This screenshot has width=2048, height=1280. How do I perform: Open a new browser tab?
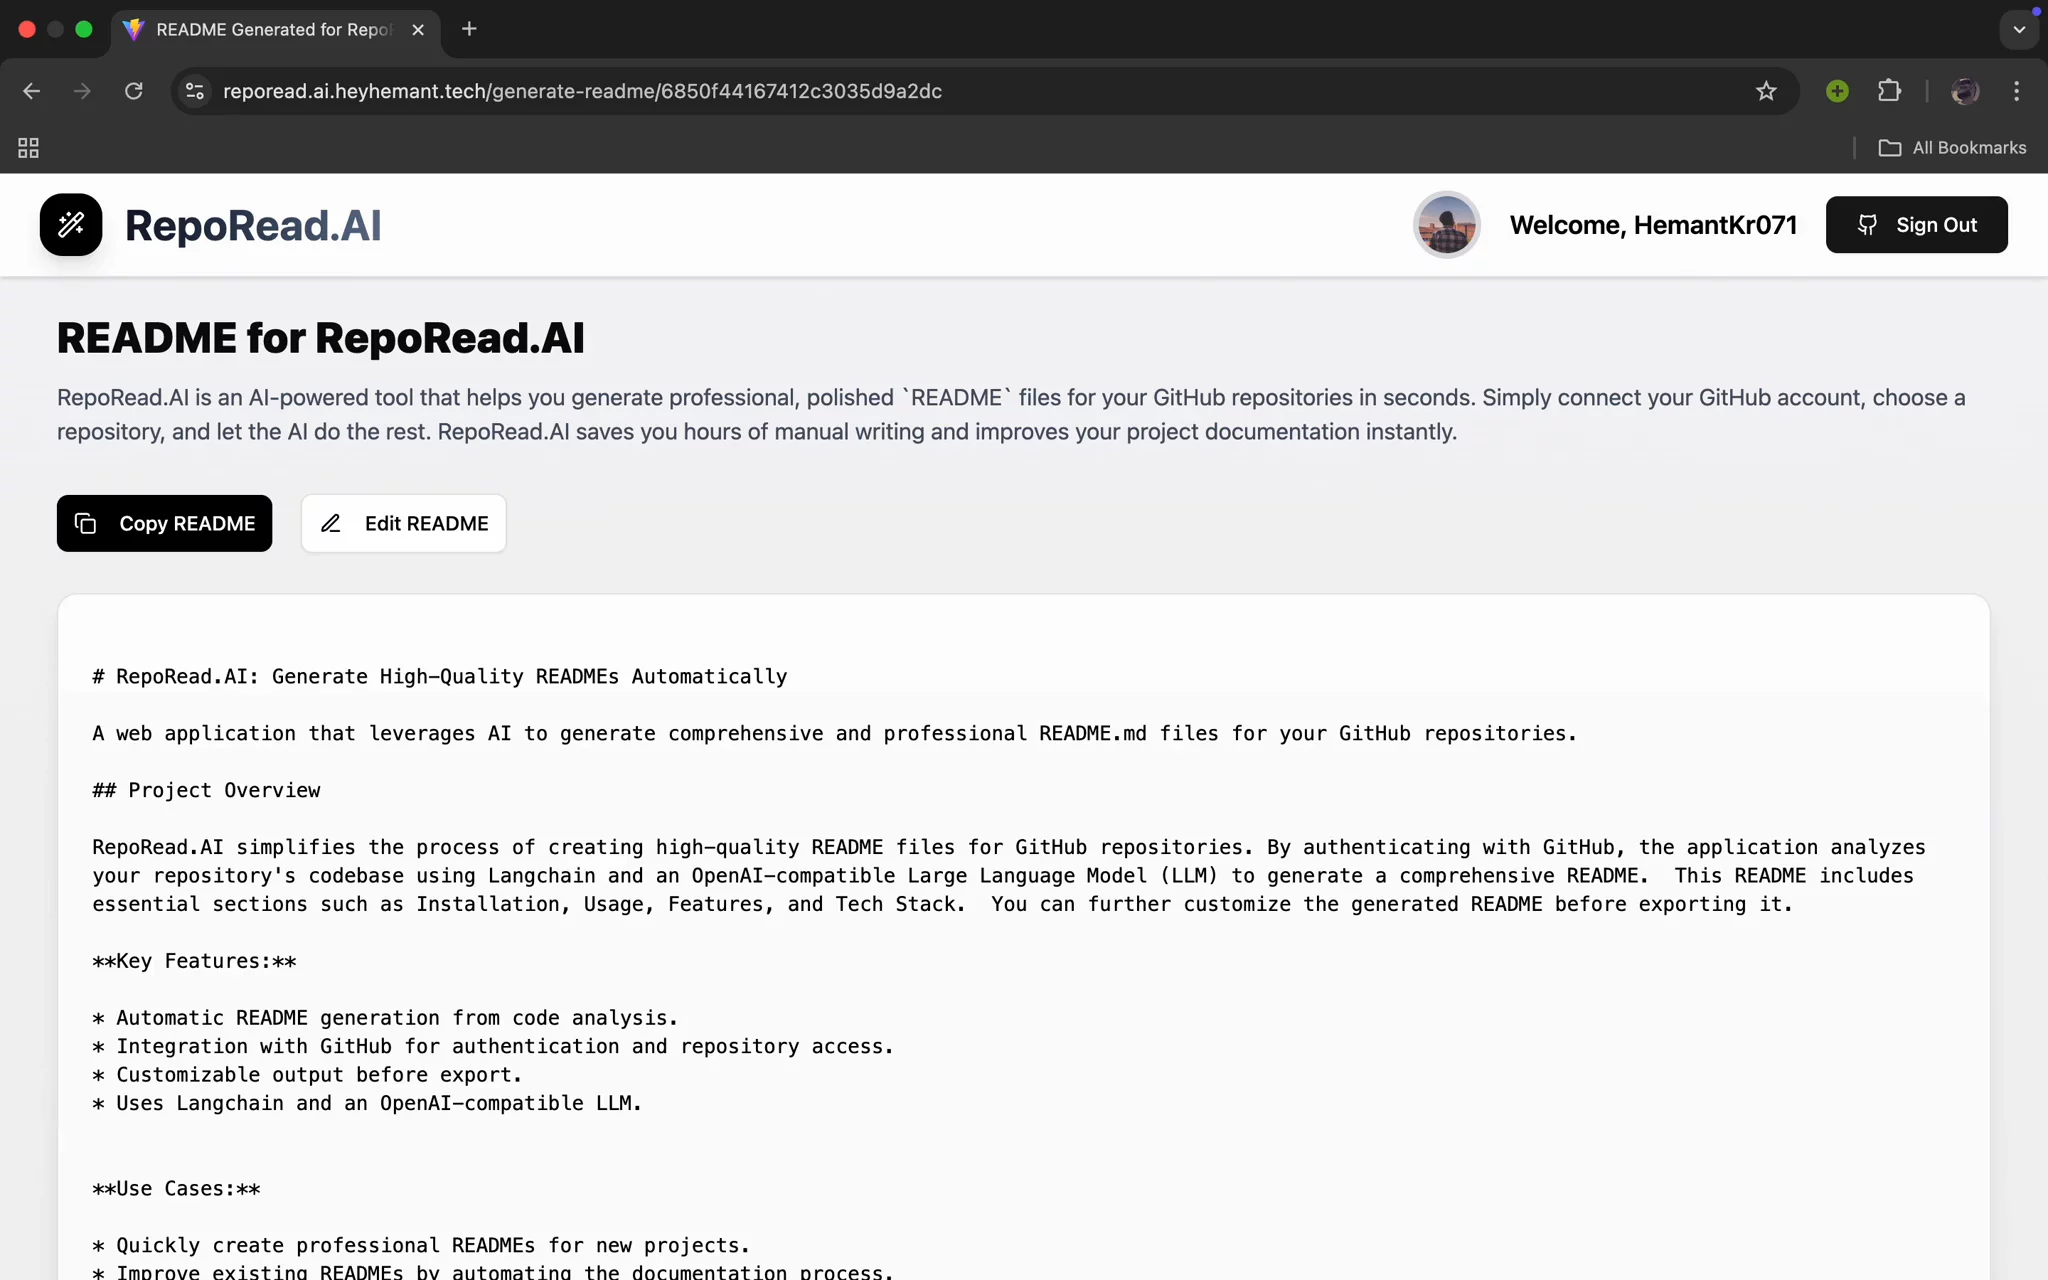[x=469, y=29]
